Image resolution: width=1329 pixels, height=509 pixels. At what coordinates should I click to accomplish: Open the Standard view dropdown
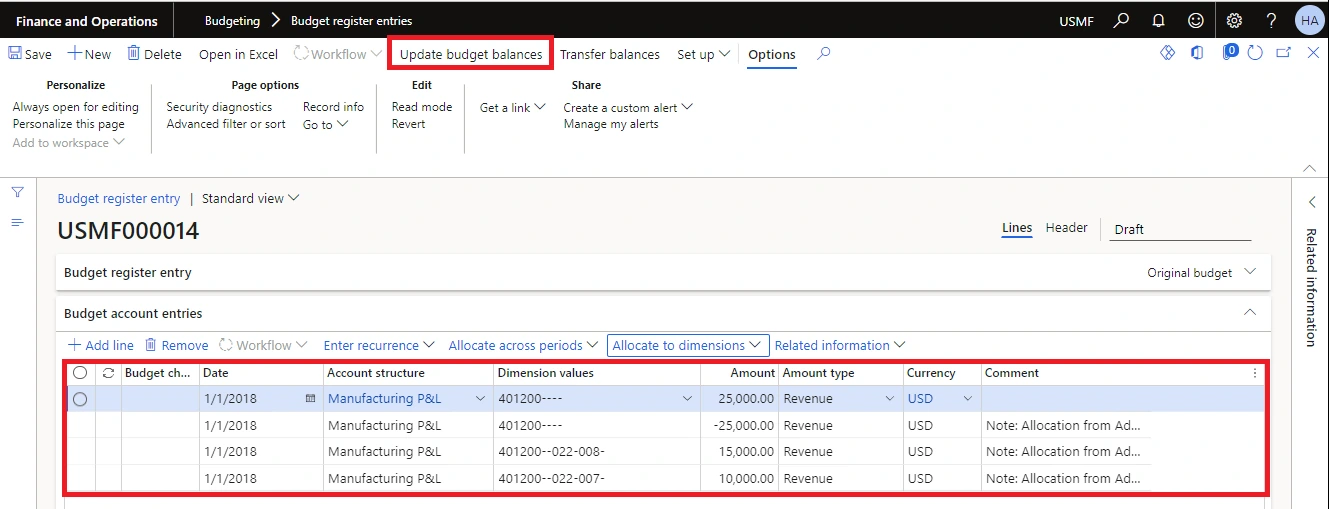(x=251, y=198)
